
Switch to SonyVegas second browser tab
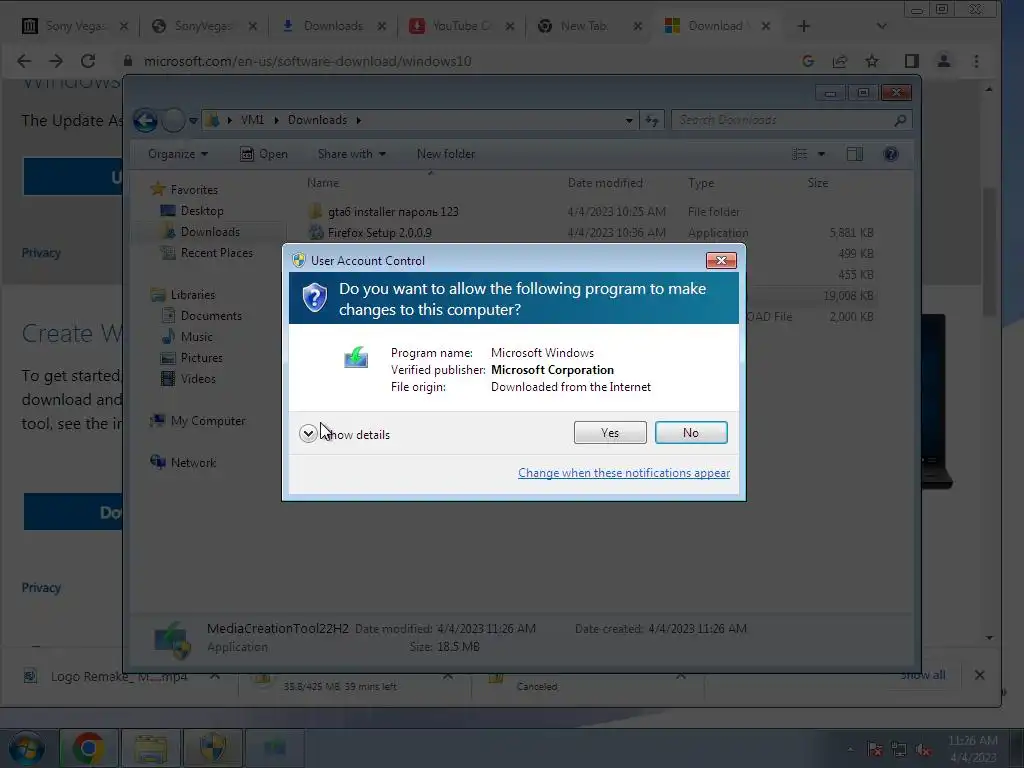pos(203,26)
